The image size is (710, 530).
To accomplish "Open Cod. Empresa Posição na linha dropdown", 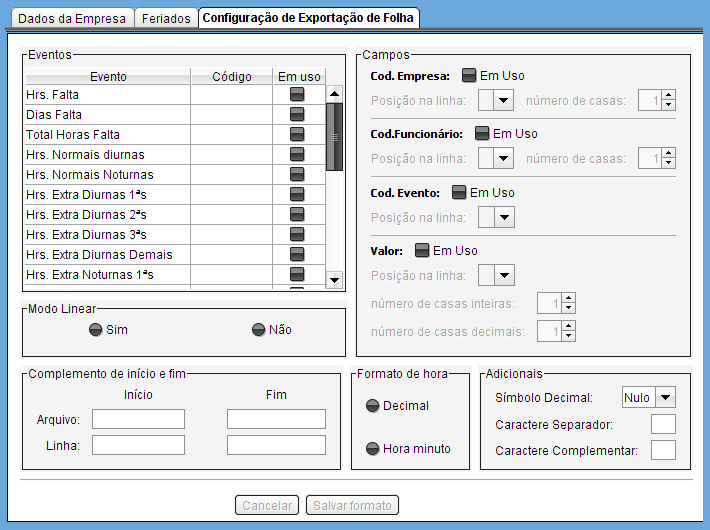I will pos(503,100).
